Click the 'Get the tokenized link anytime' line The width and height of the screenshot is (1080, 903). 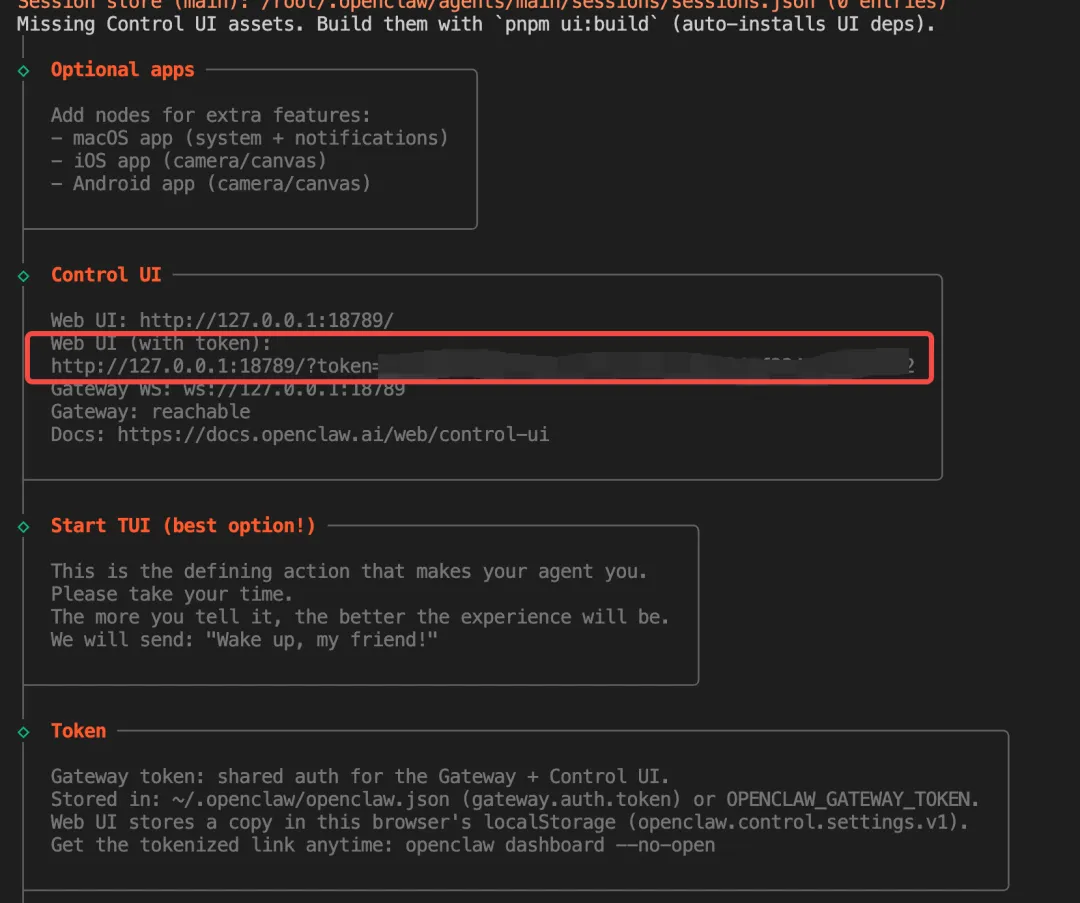[x=383, y=844]
